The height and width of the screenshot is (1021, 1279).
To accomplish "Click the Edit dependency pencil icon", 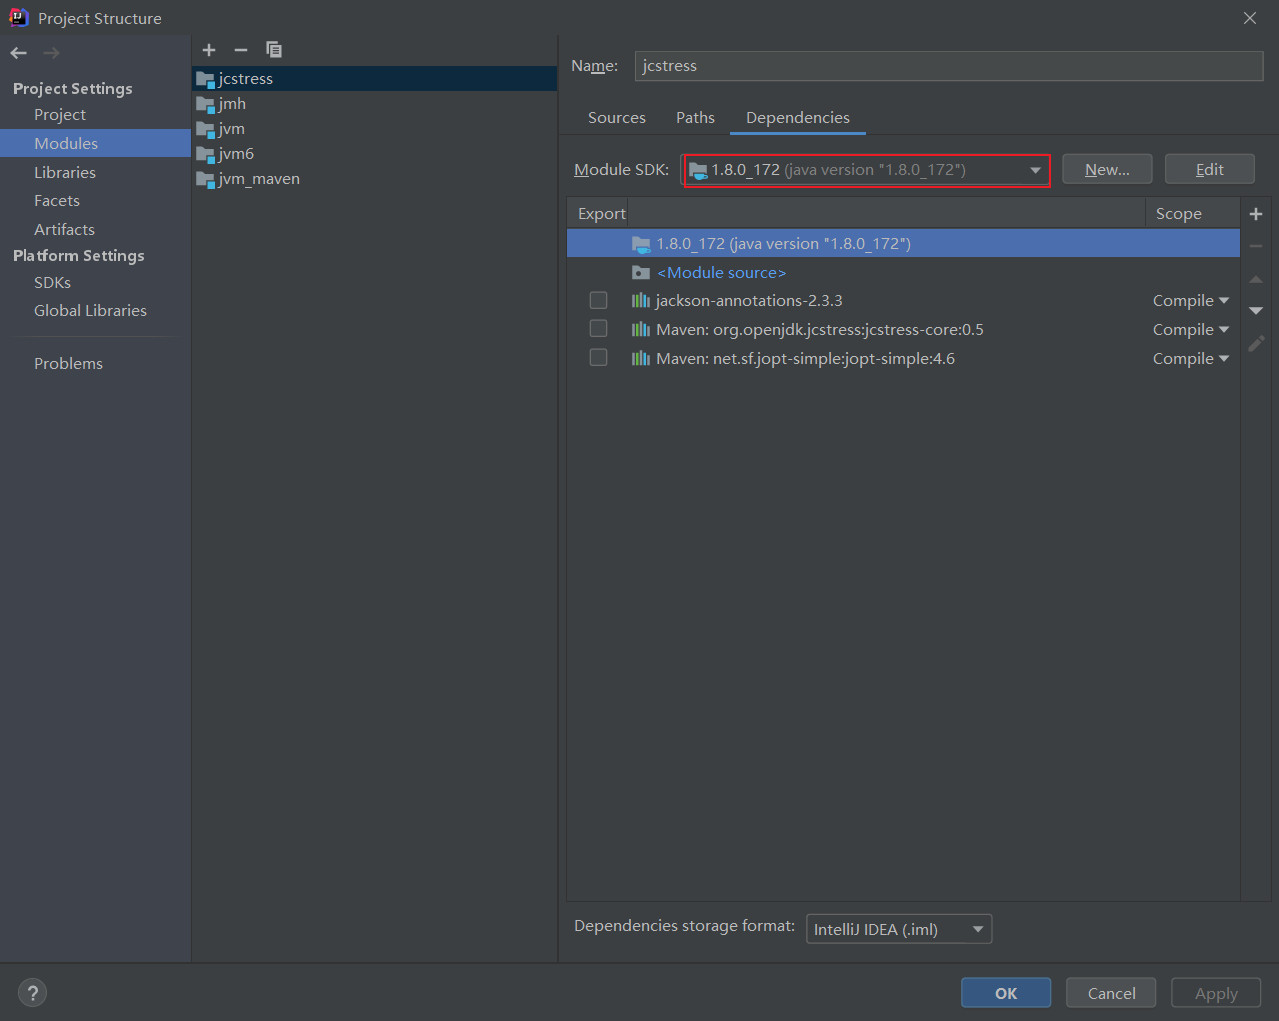I will pos(1256,343).
